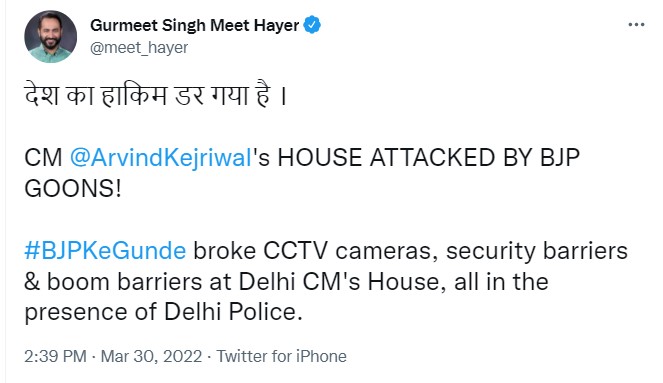Screen dimensions: 663x383
Task: Click the Mar 30, 2022 date
Action: pyautogui.click(x=151, y=356)
